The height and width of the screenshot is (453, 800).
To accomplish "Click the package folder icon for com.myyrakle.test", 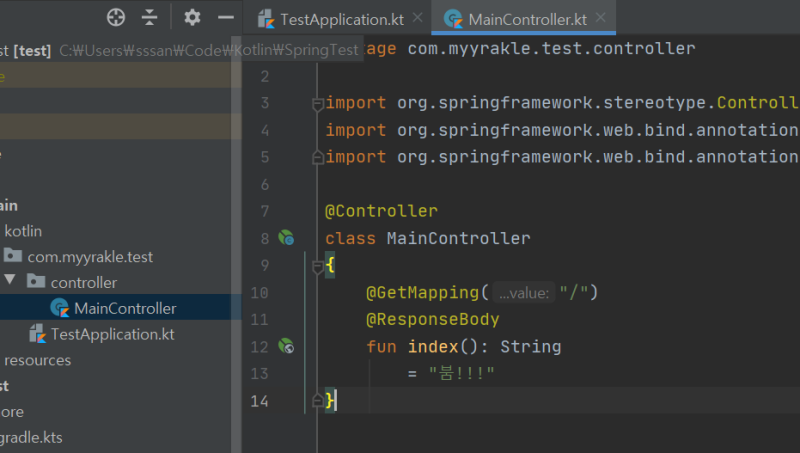I will (x=13, y=256).
